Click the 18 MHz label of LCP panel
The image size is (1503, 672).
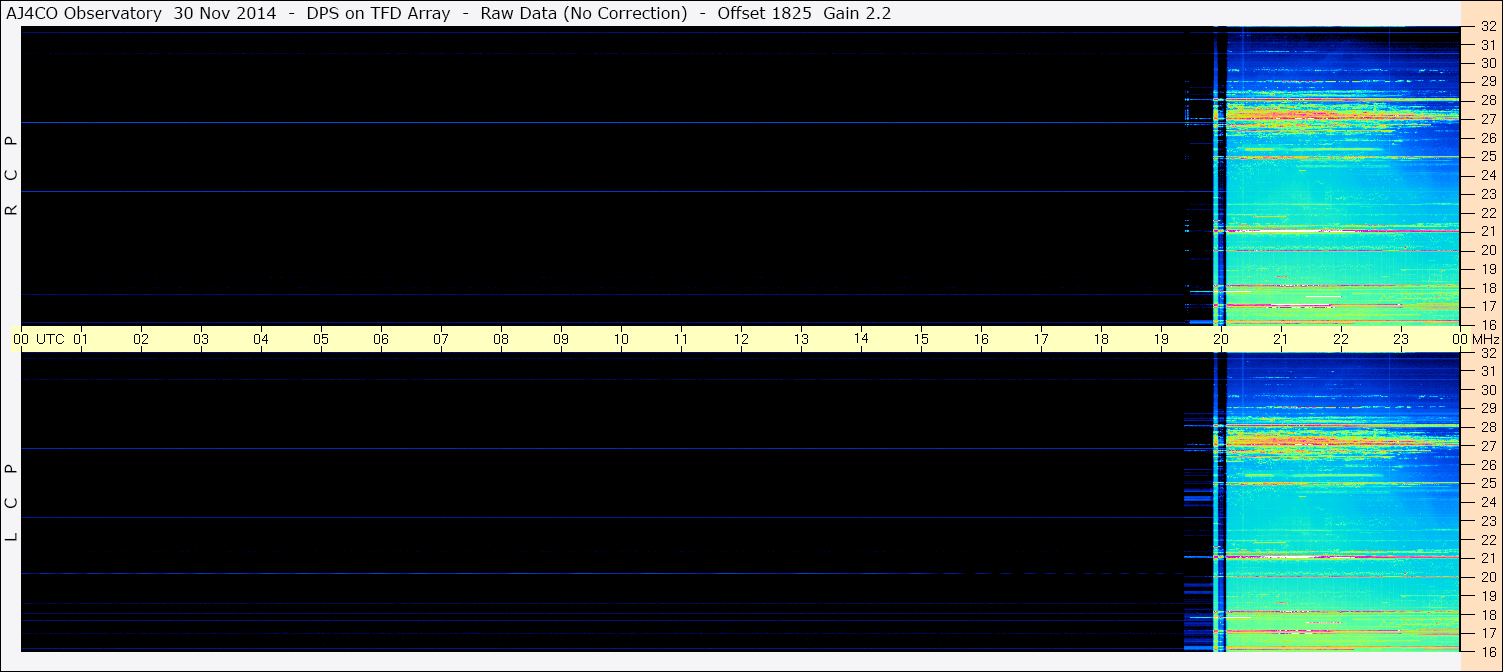(x=1488, y=614)
